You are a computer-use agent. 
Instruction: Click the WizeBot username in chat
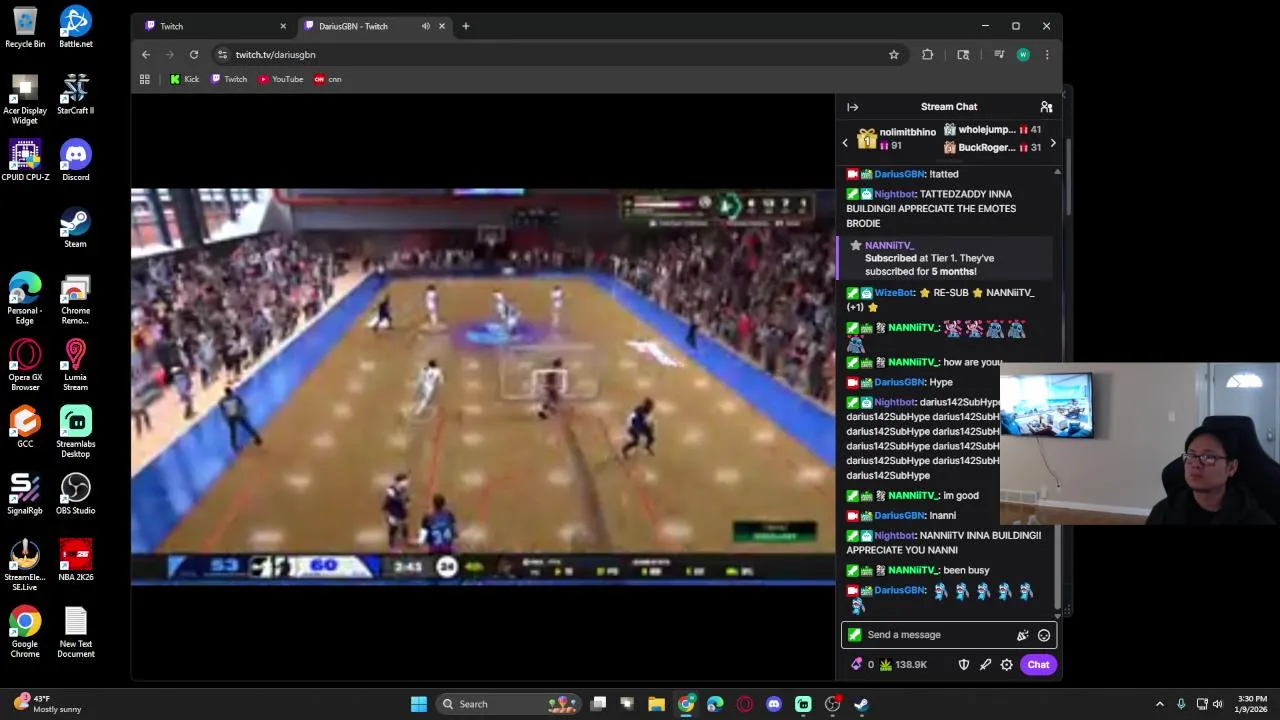[x=894, y=293]
